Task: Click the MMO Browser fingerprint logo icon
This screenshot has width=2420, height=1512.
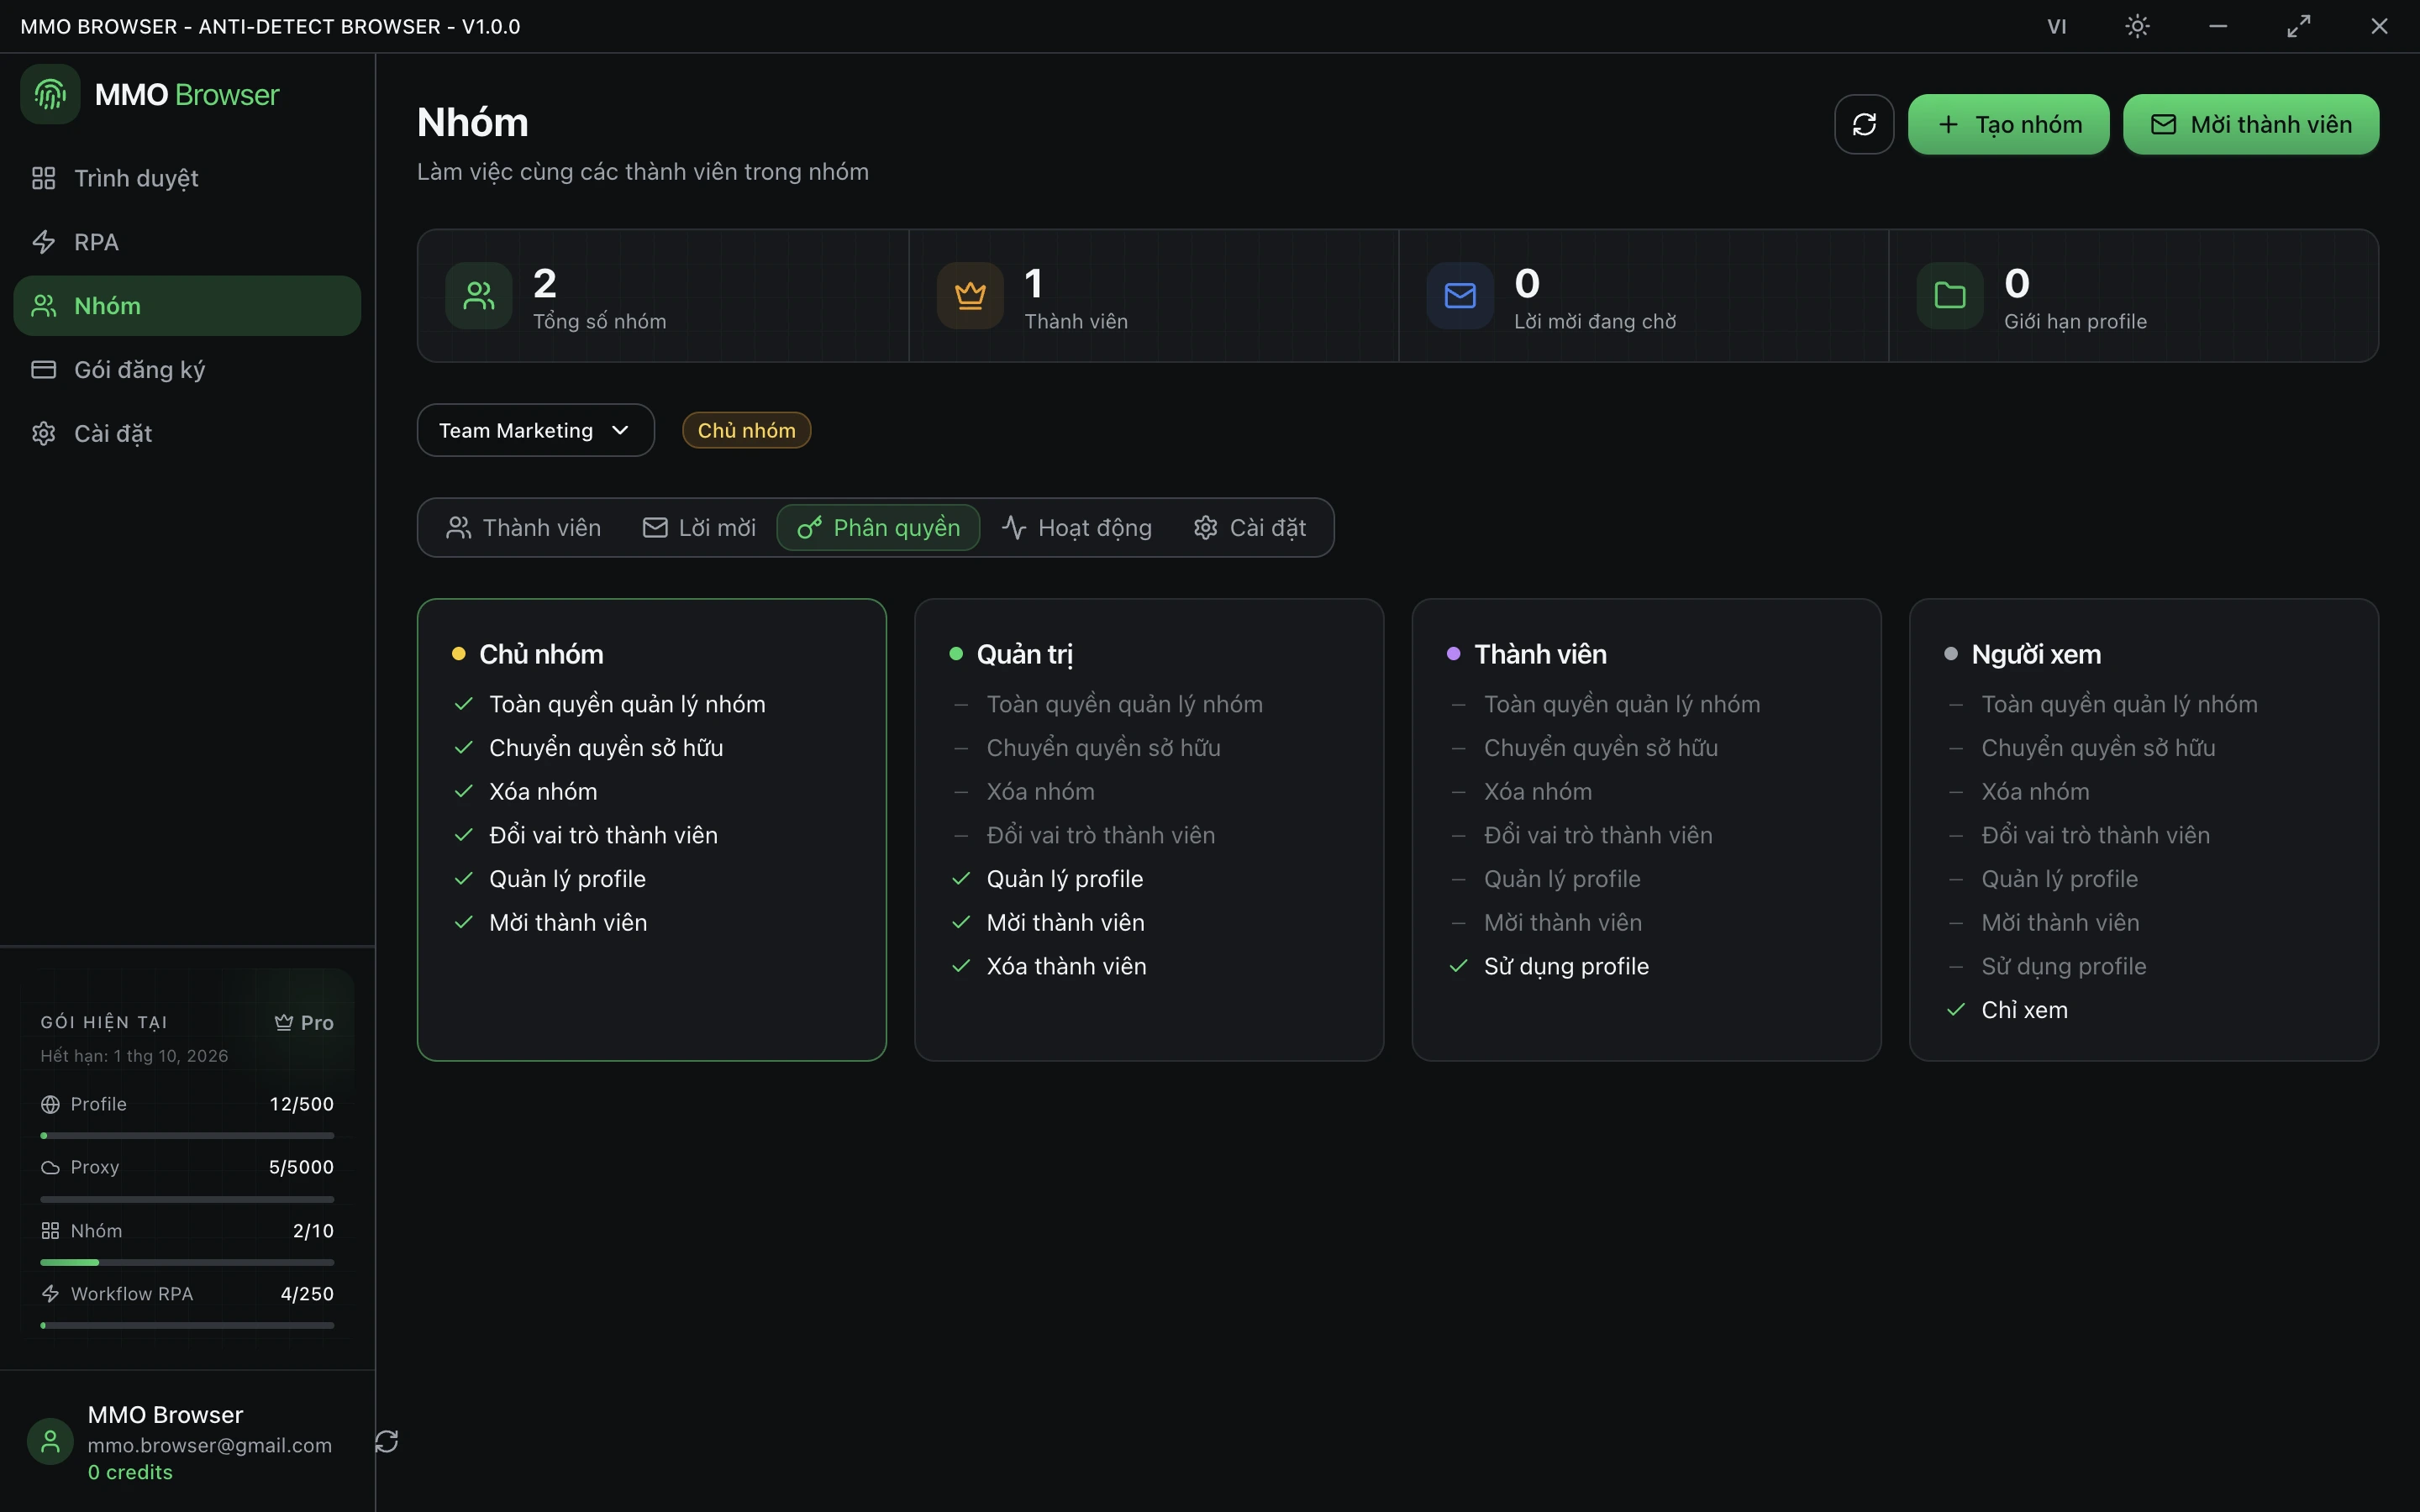Action: [50, 94]
